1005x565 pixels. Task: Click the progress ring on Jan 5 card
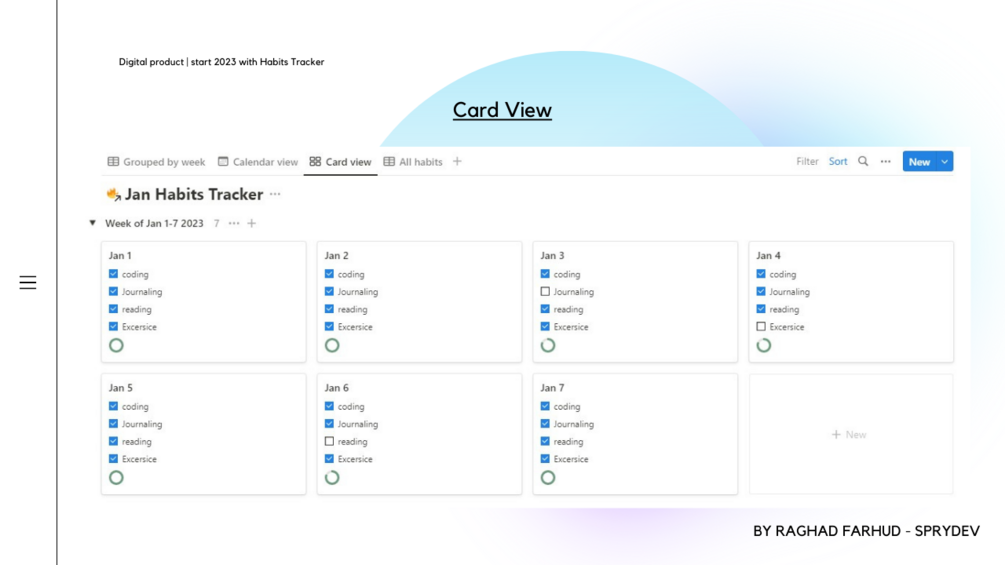click(x=116, y=477)
